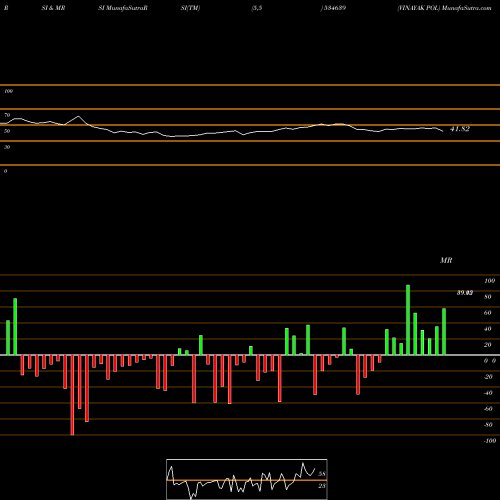Viewport: 500px width, 500px height.
Task: Click the MR chart title label
Action: 446,260
